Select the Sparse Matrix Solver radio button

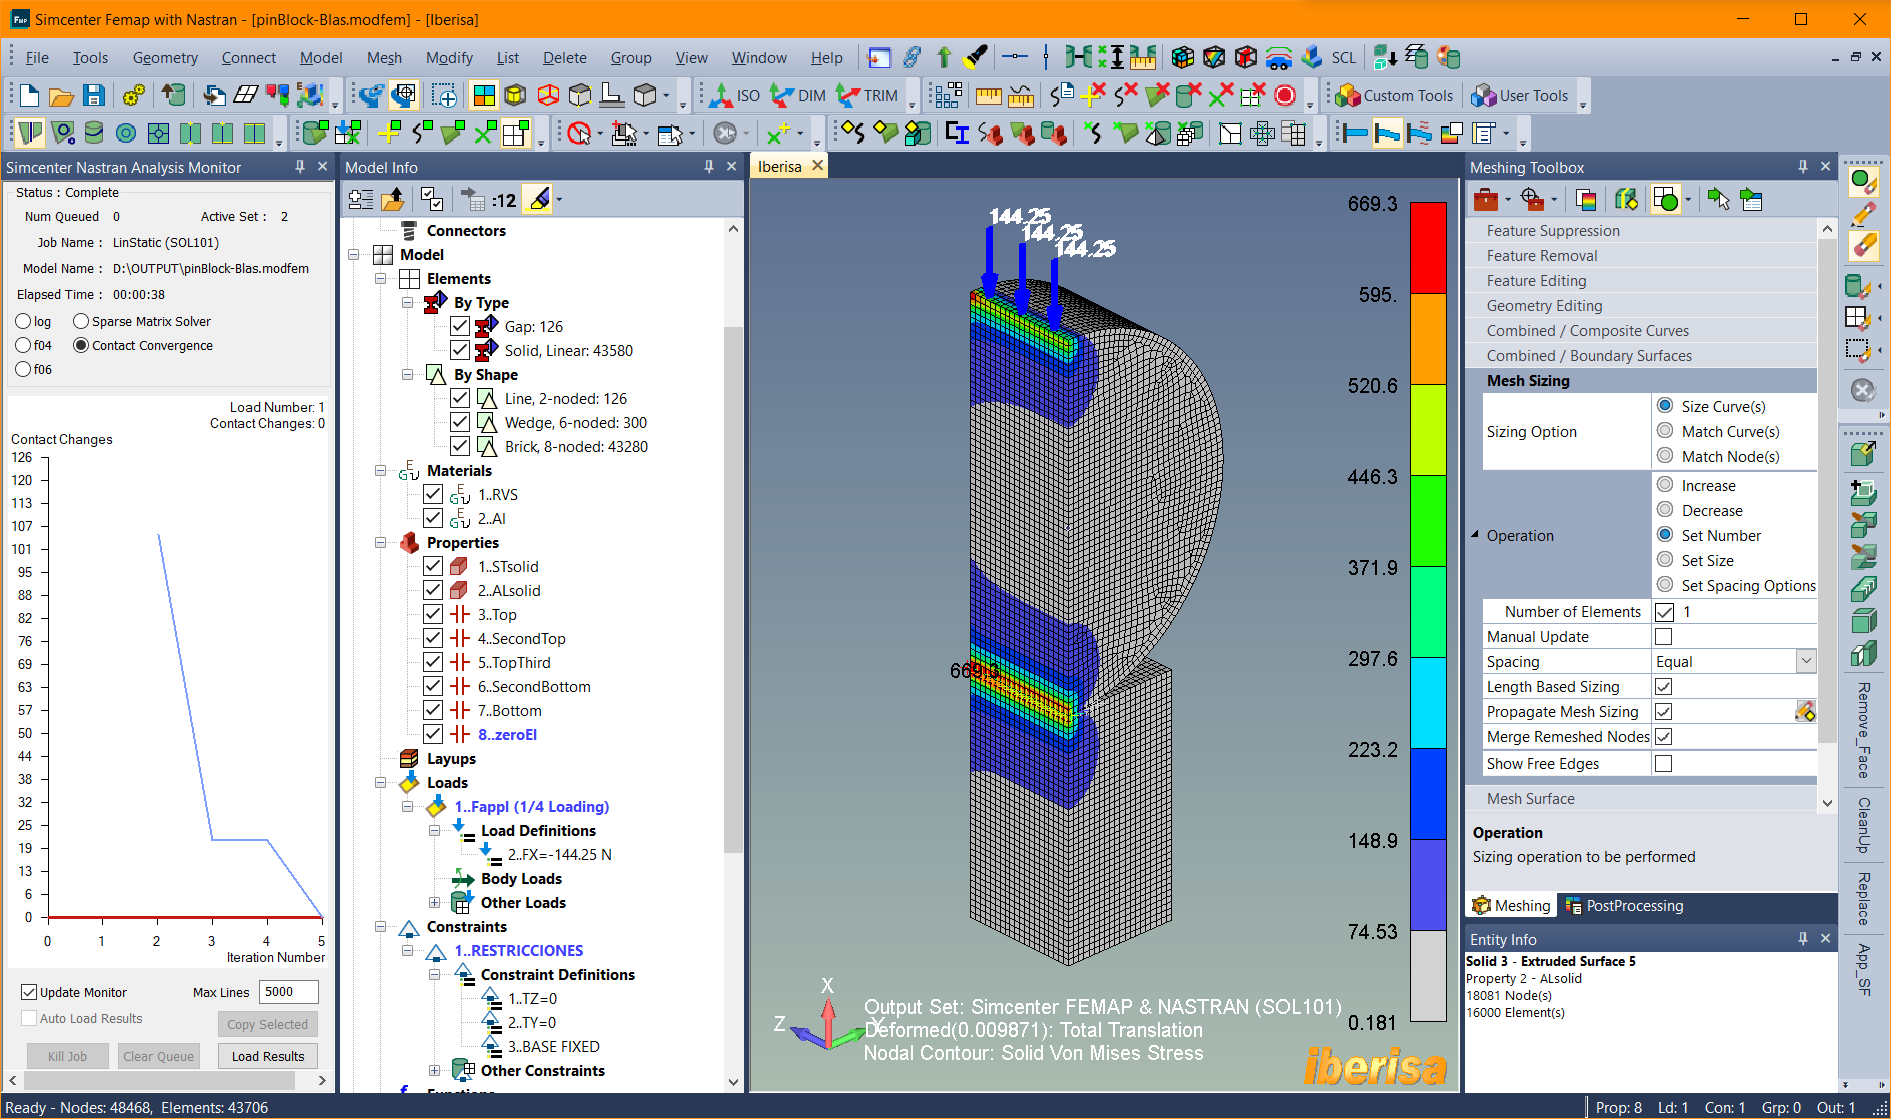81,321
